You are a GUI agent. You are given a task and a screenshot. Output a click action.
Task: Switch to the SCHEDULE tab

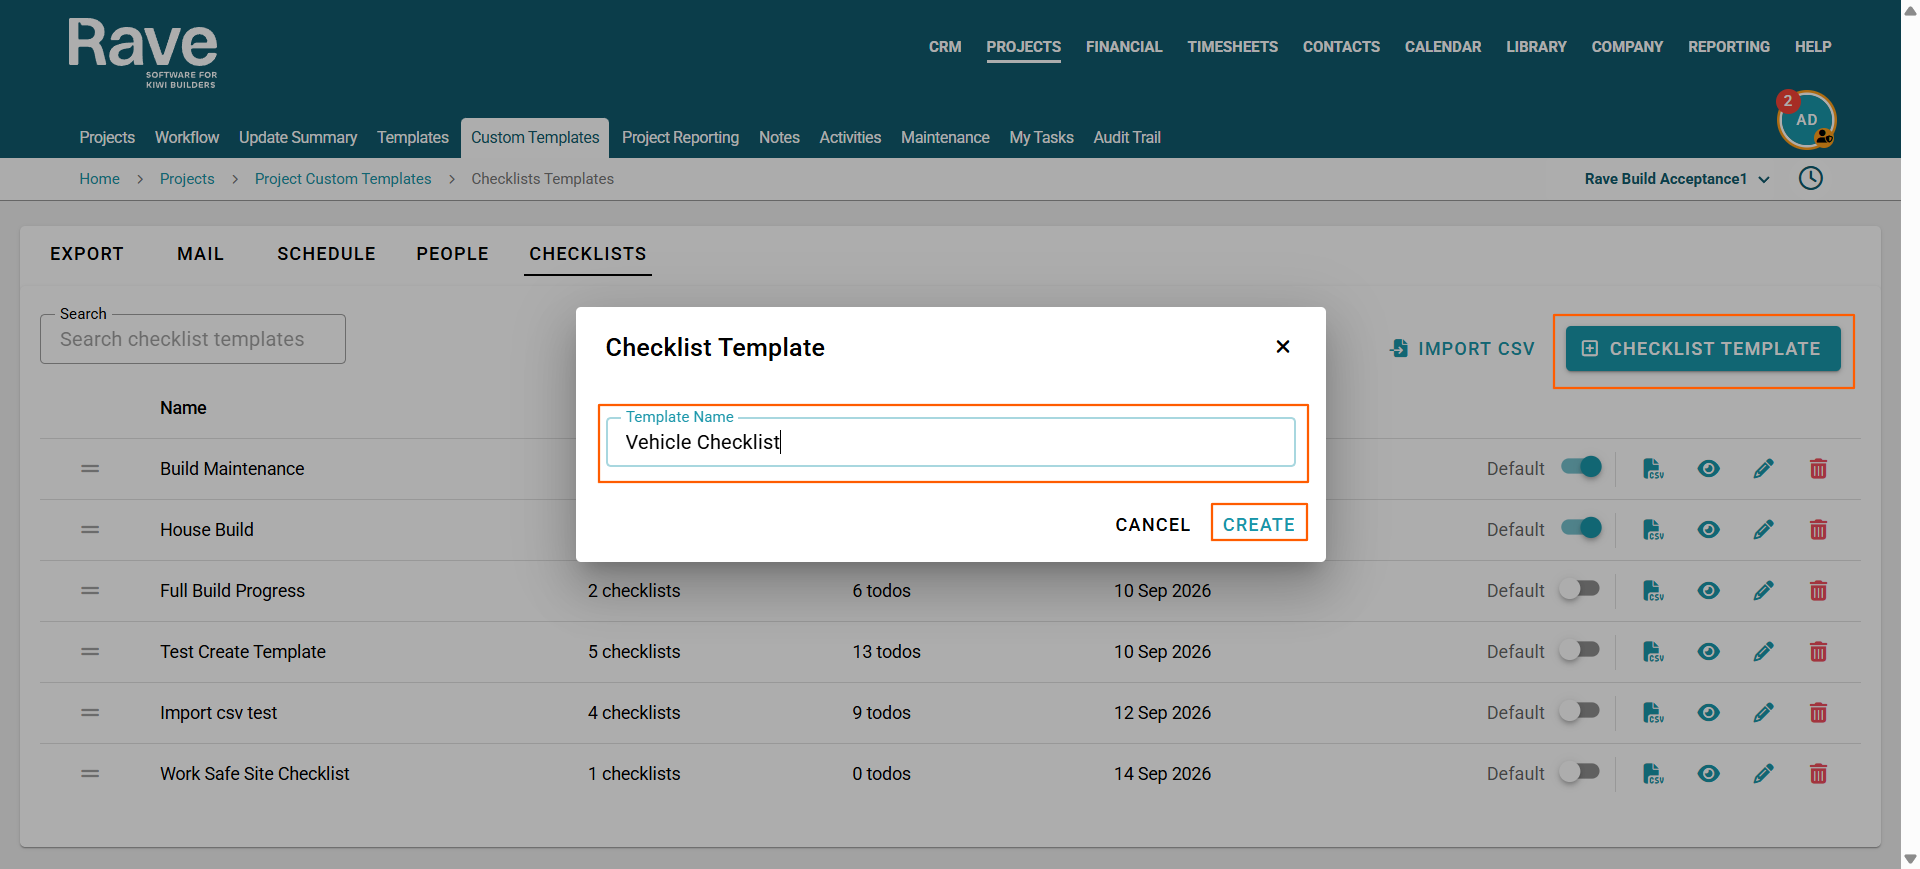coord(326,254)
